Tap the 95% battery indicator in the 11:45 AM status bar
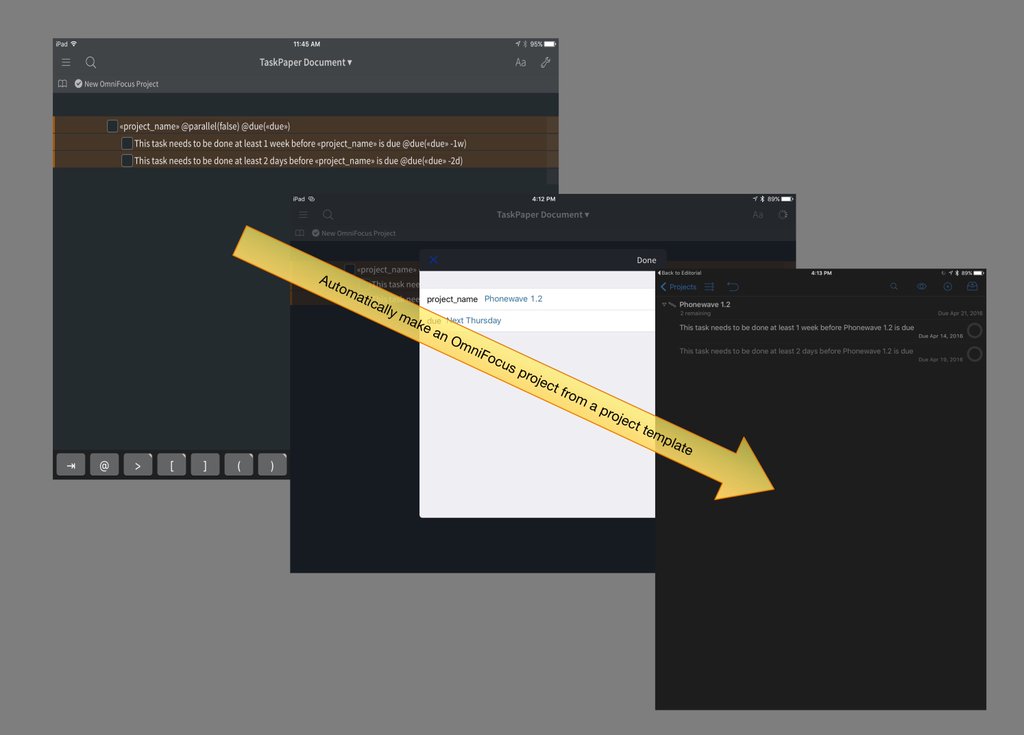The image size is (1024, 735). 543,44
